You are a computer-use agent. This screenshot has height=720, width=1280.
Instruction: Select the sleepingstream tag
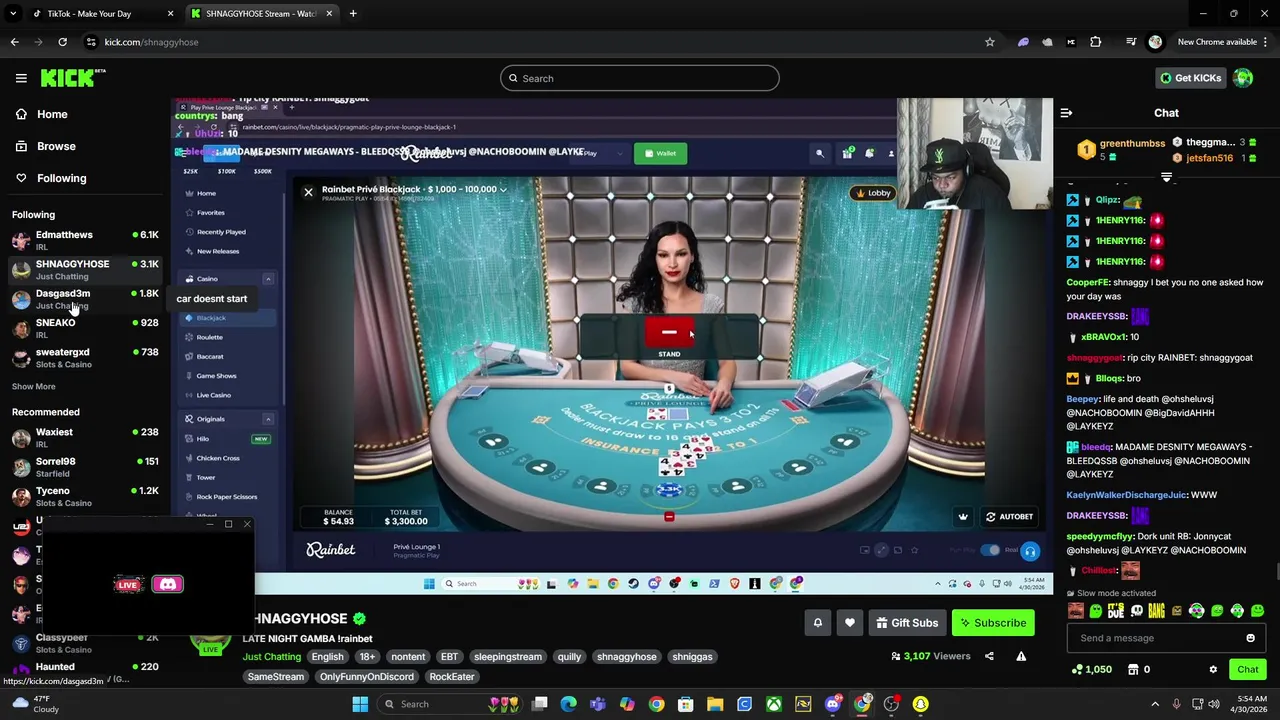tap(508, 657)
